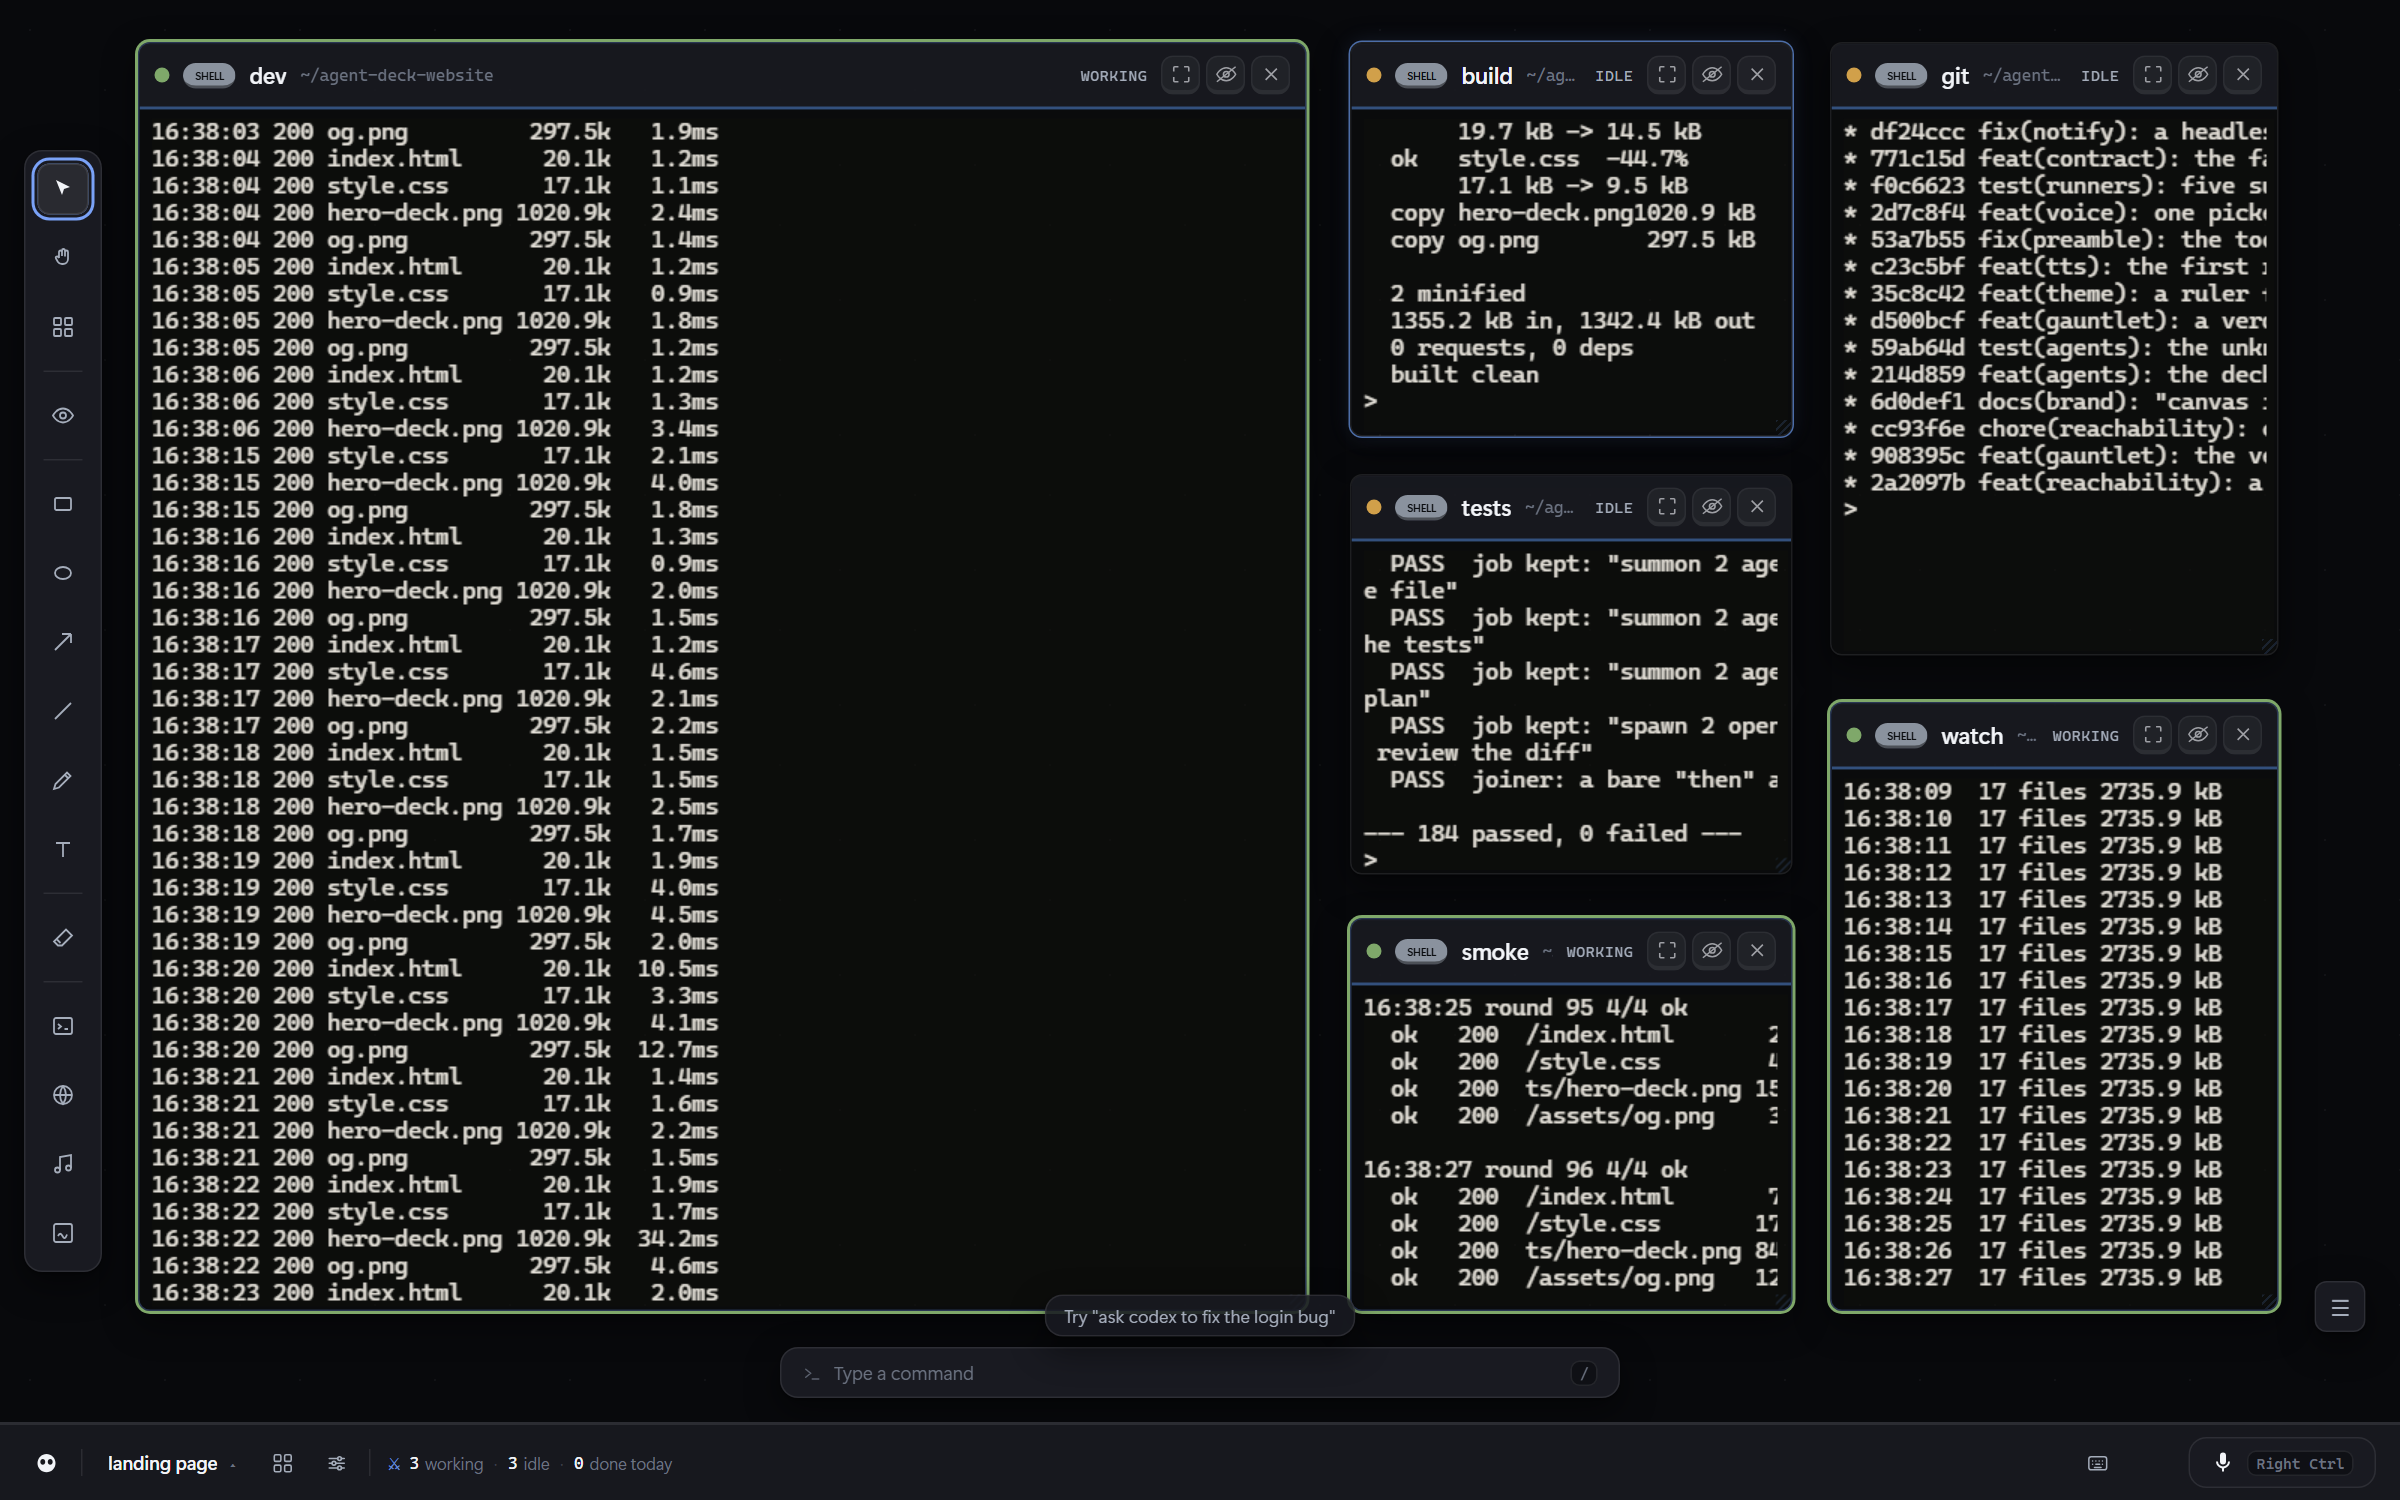The width and height of the screenshot is (2400, 1500).
Task: Click the ~/agent-deck-website path in dev panel
Action: coord(396,76)
